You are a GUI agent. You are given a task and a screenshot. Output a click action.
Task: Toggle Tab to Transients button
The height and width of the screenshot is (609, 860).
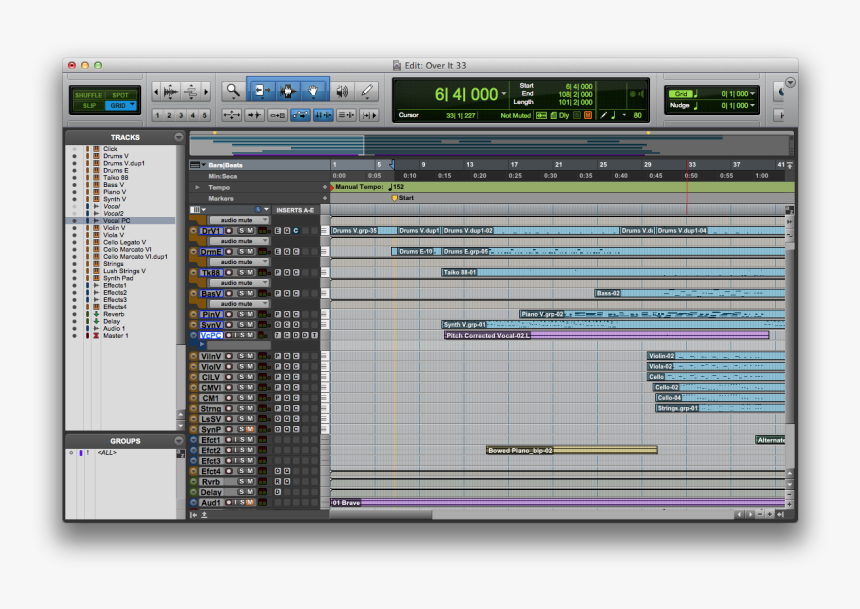(x=254, y=115)
